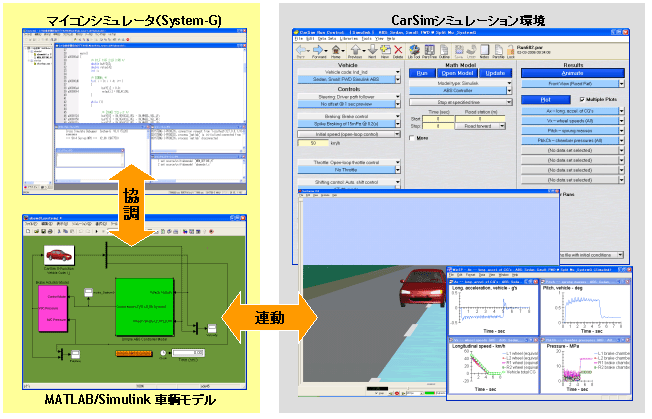This screenshot has width=652, height=419.
Task: Open the green ABS Controller block in Simulink
Action: 145,307
